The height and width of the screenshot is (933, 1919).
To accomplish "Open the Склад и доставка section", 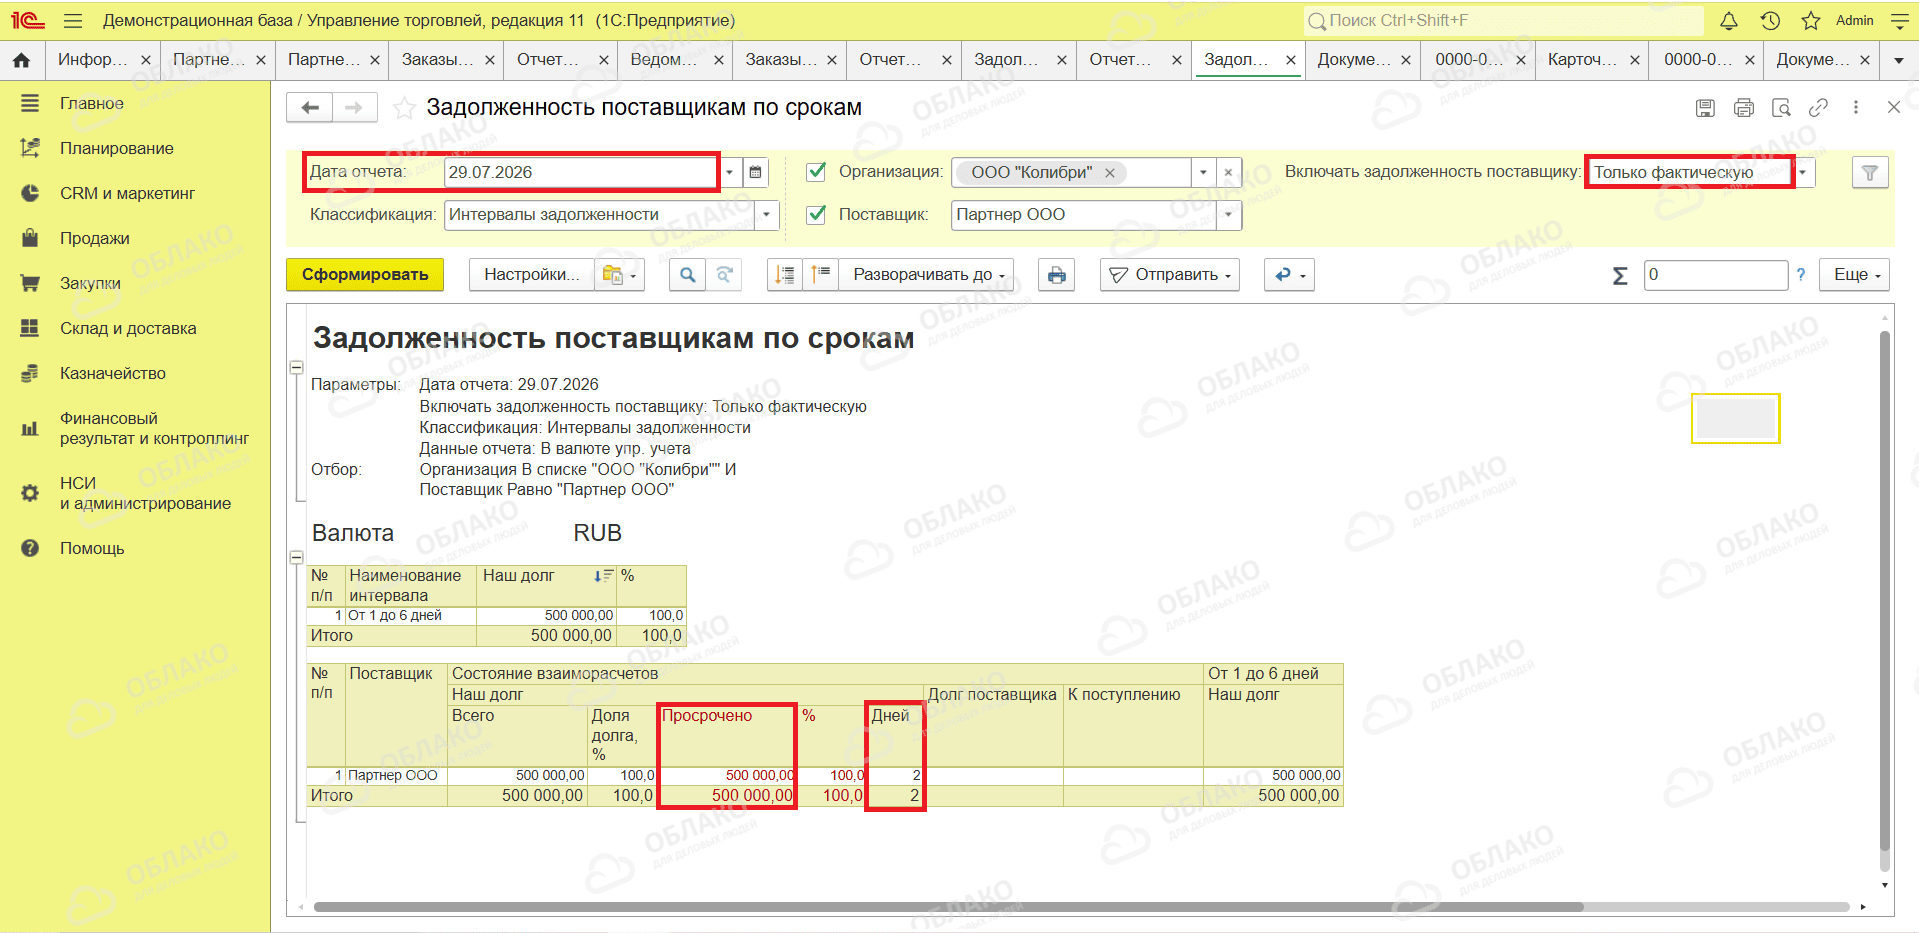I will tap(128, 328).
